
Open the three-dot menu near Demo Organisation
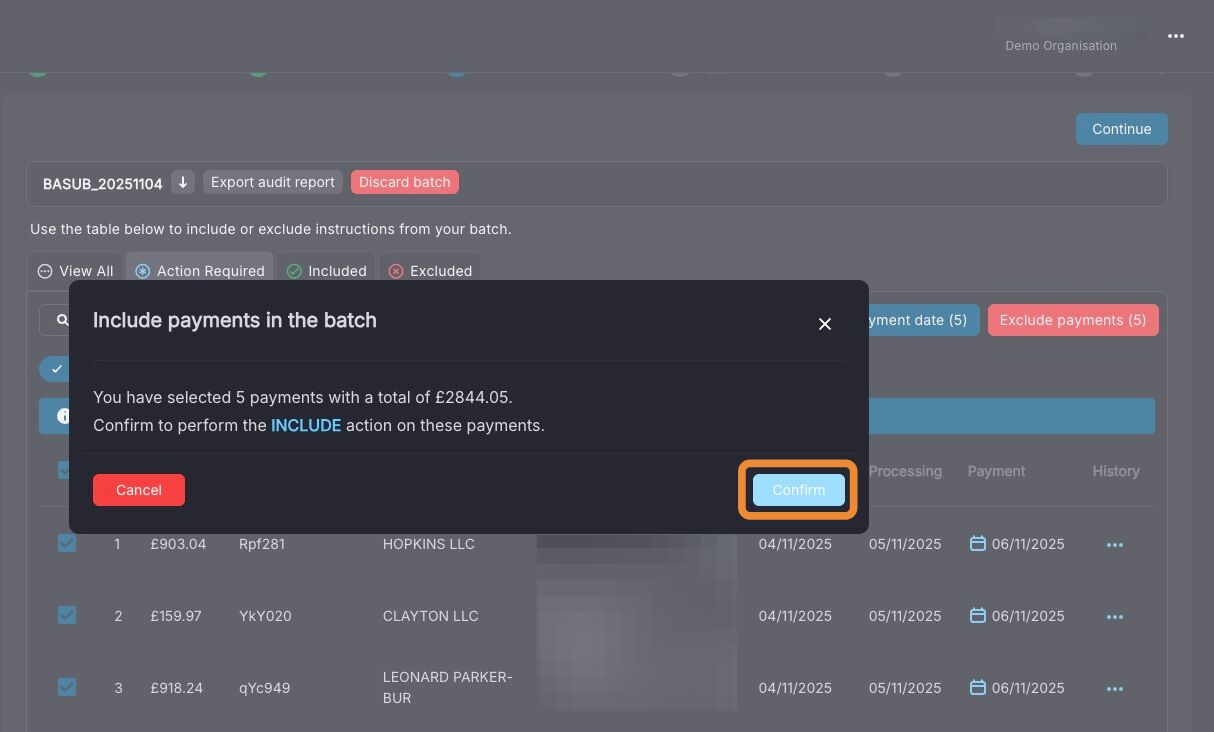[x=1176, y=36]
